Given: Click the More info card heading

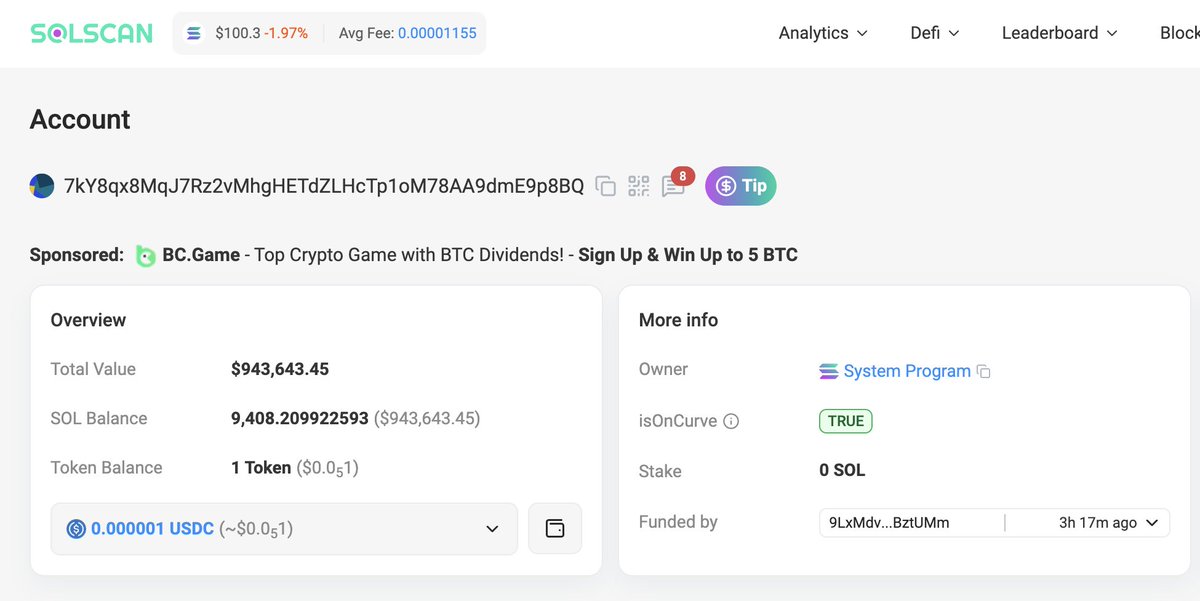Looking at the screenshot, I should [678, 320].
